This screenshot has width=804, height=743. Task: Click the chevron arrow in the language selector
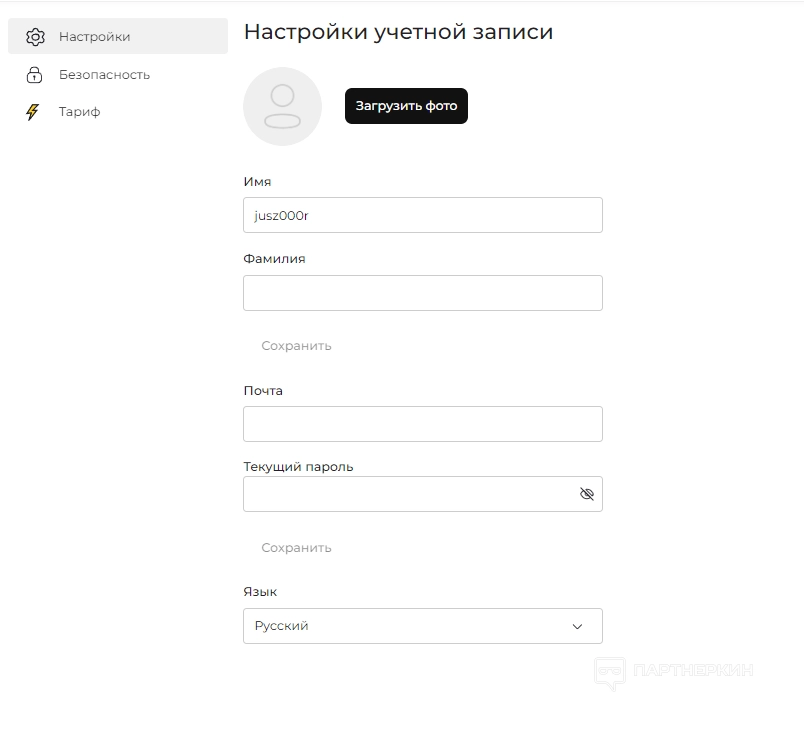[577, 627]
